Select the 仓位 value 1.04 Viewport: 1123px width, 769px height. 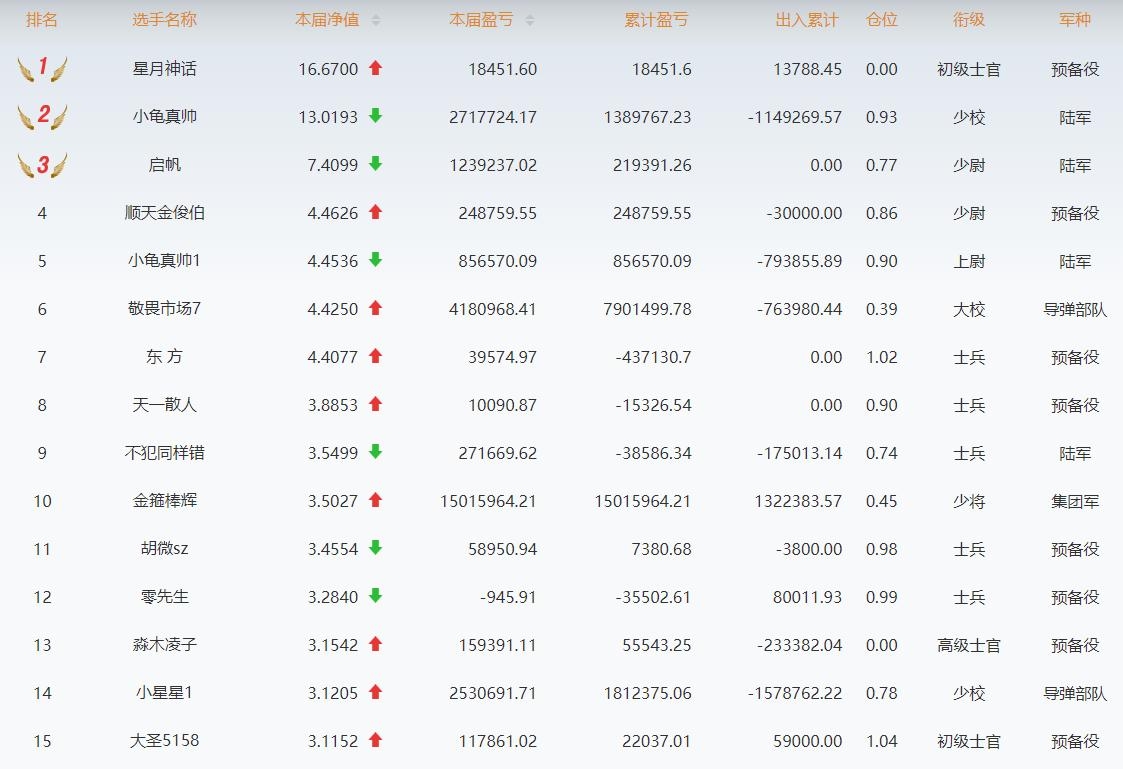[882, 741]
